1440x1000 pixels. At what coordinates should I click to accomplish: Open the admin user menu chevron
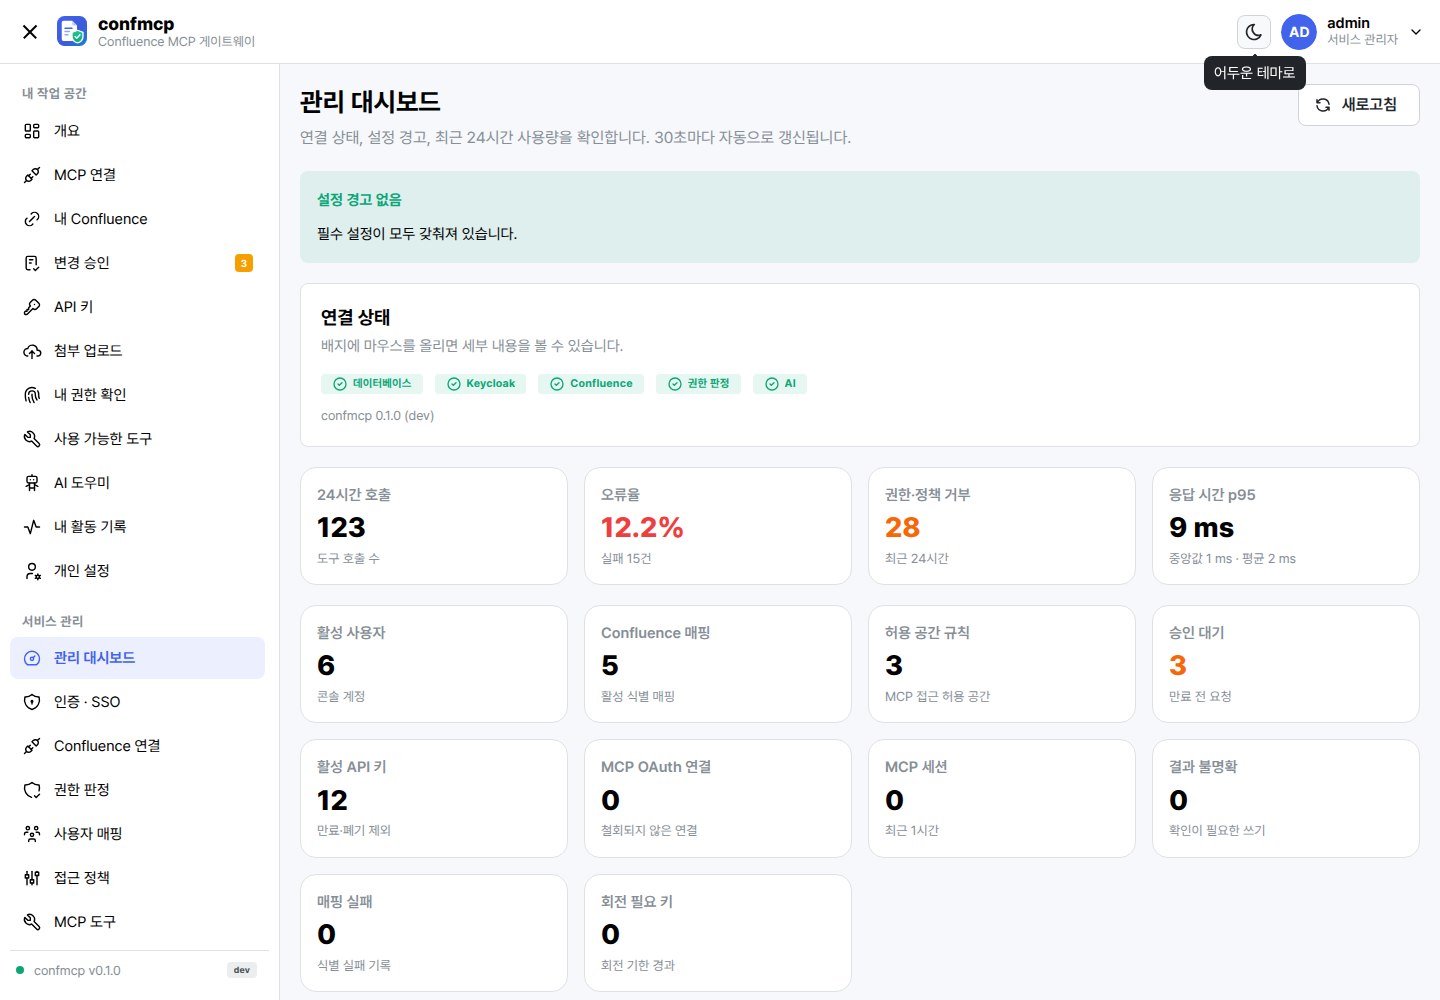click(1416, 32)
